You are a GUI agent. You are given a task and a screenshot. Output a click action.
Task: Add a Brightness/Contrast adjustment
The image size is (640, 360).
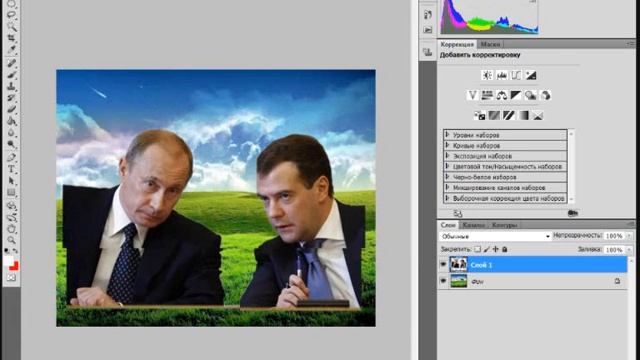coord(487,75)
